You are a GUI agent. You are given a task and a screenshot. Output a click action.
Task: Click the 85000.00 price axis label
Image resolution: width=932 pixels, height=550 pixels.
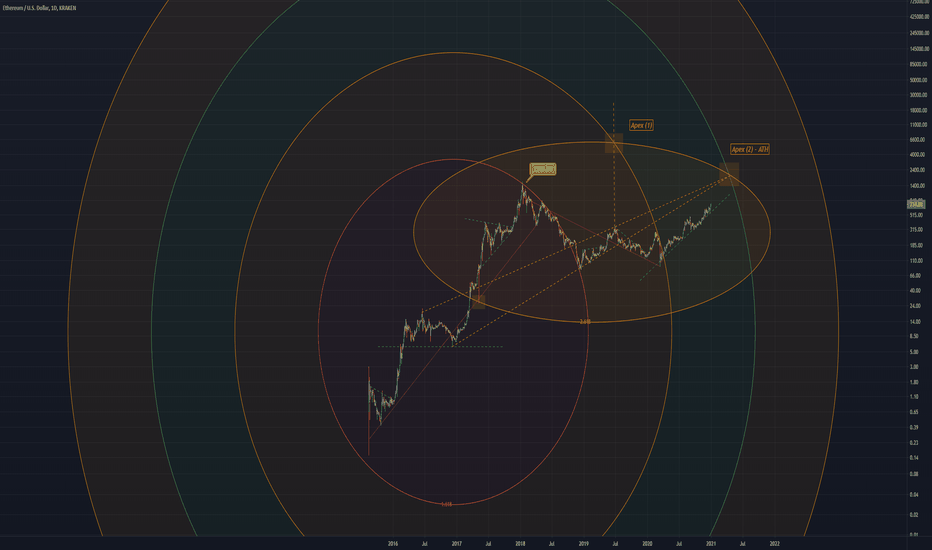(x=918, y=64)
